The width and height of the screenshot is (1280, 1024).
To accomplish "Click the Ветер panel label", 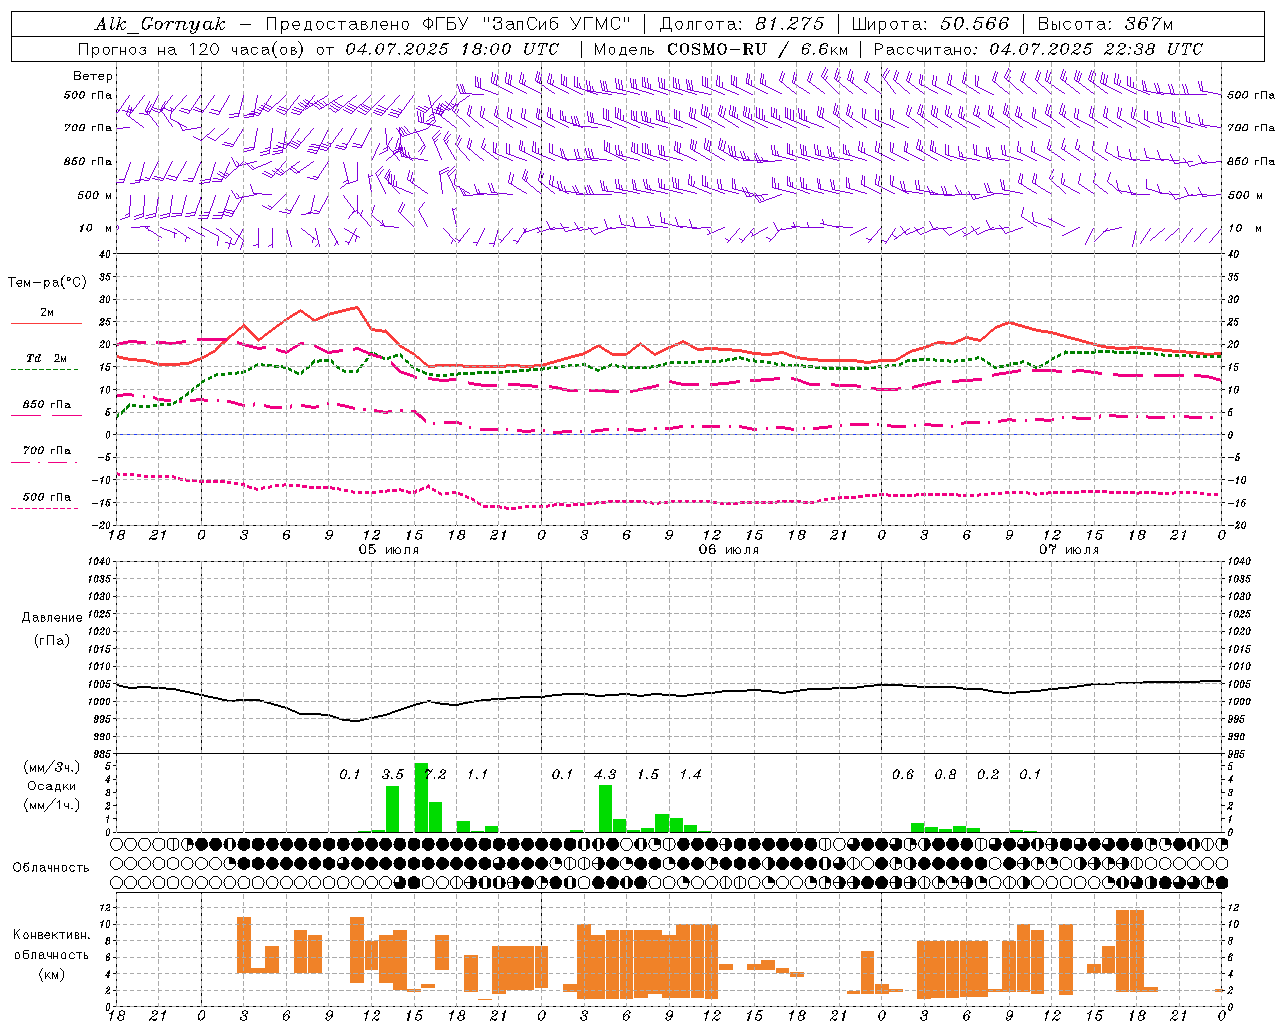I will 93,76.
